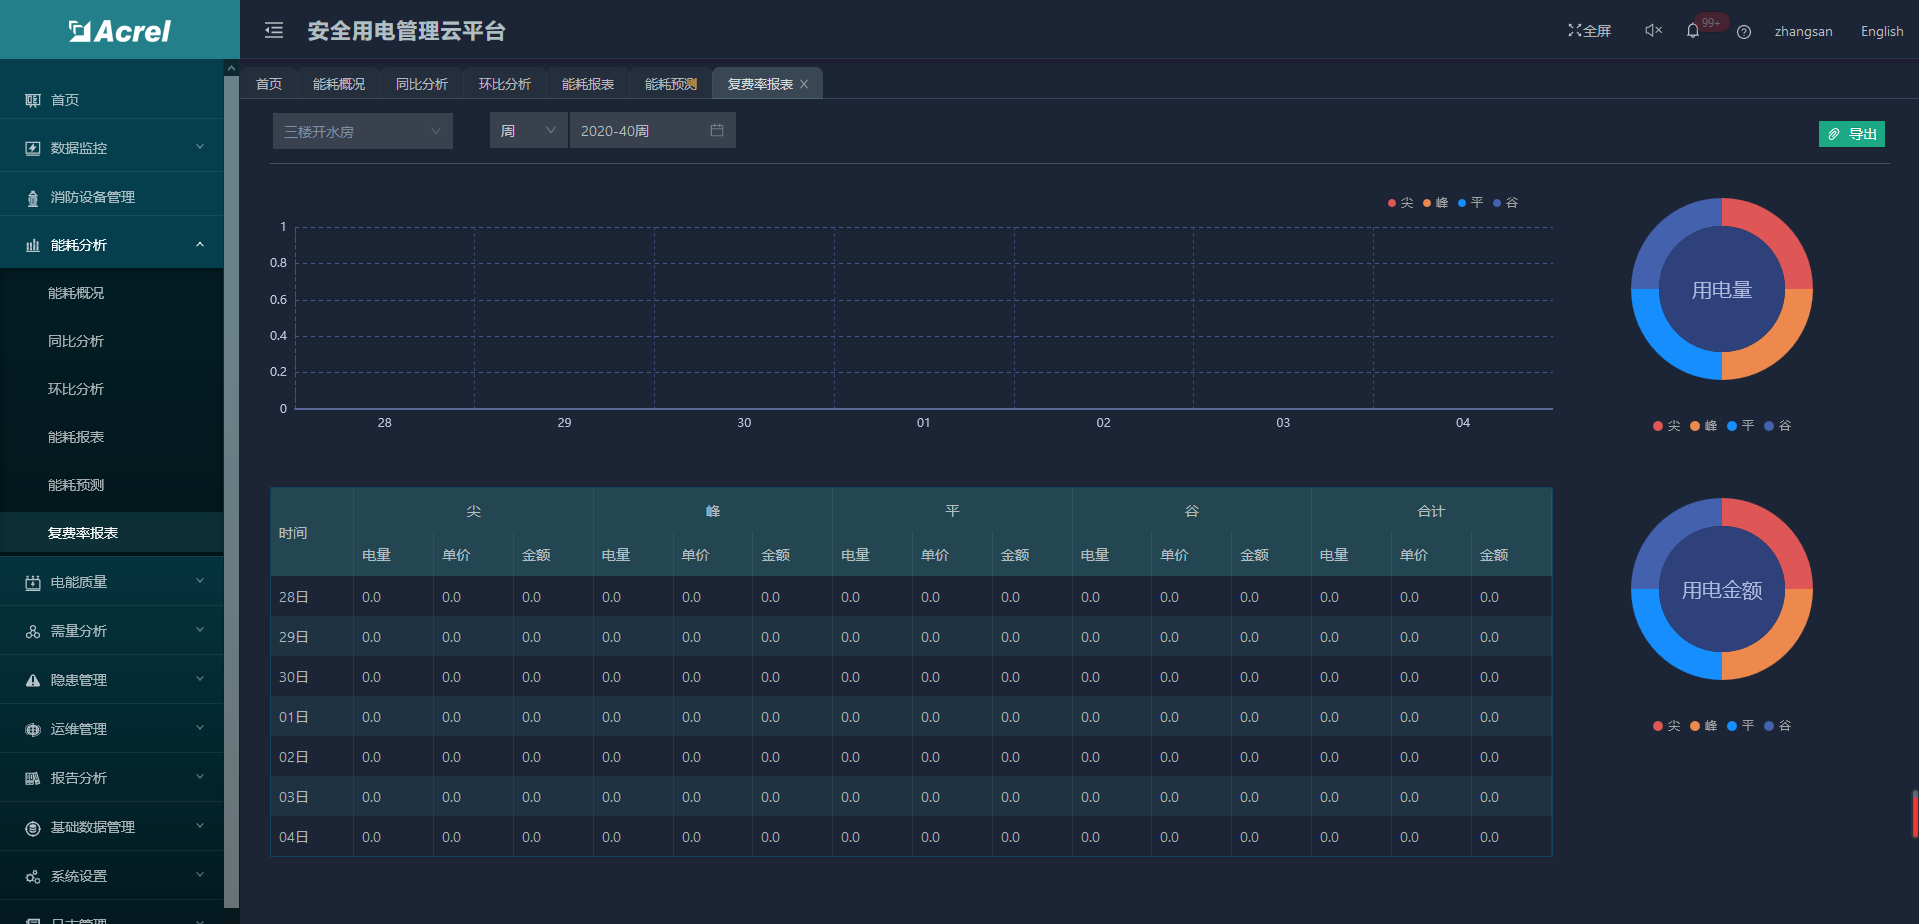Toggle 尖 series in line chart legend
The height and width of the screenshot is (924, 1919).
[1400, 203]
